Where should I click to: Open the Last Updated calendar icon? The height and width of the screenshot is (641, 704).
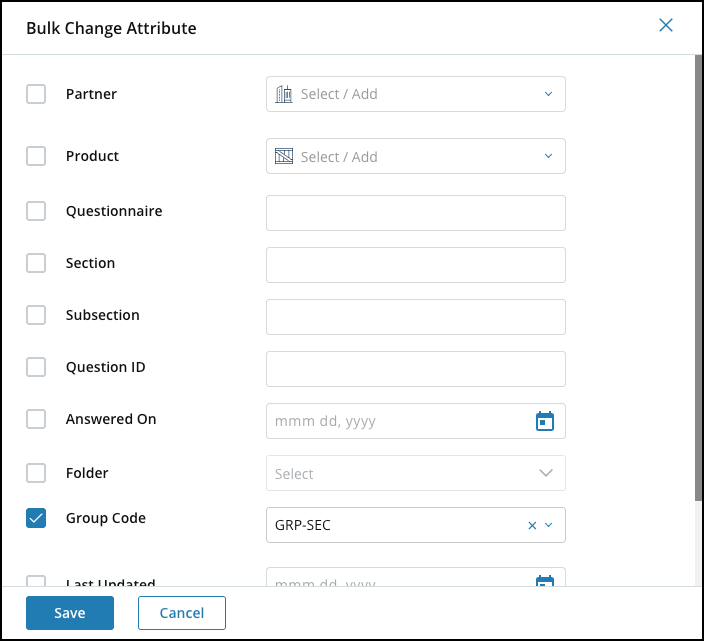pyautogui.click(x=545, y=581)
